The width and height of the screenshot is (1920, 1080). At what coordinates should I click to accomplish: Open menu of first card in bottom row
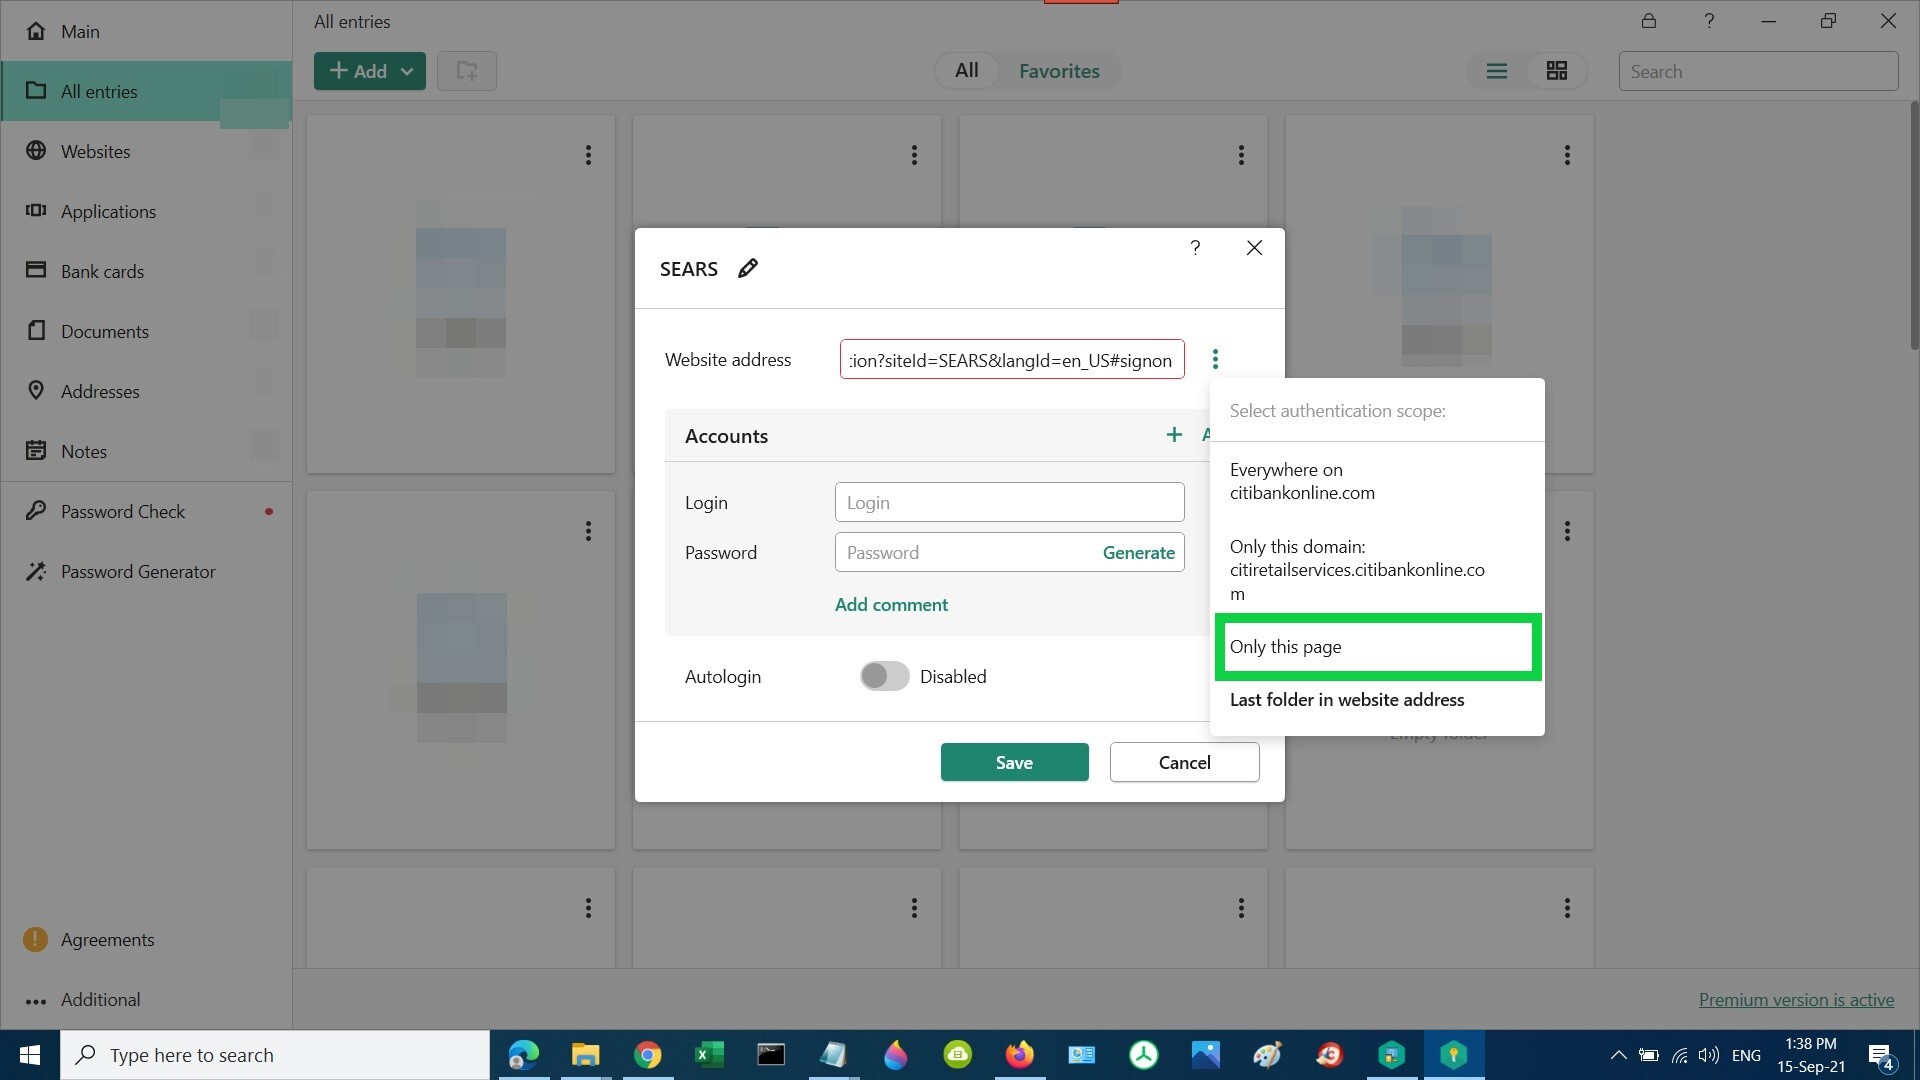[588, 908]
